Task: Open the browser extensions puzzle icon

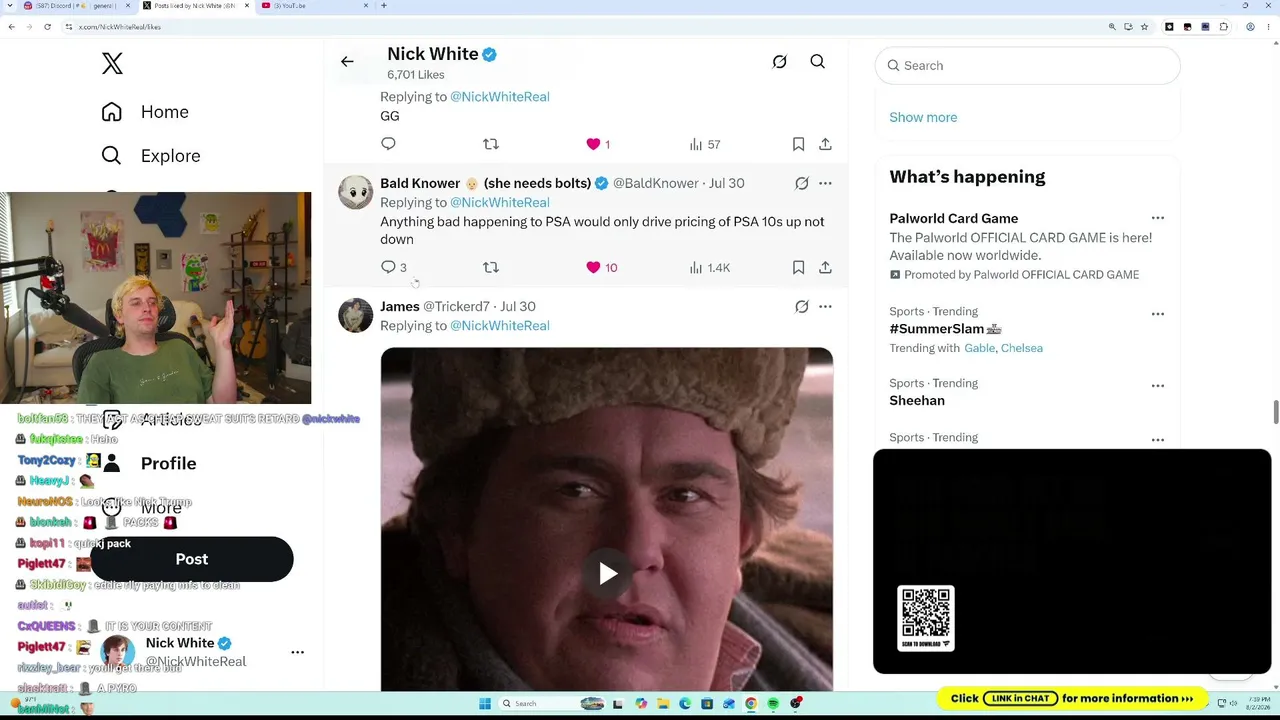Action: (x=1224, y=27)
